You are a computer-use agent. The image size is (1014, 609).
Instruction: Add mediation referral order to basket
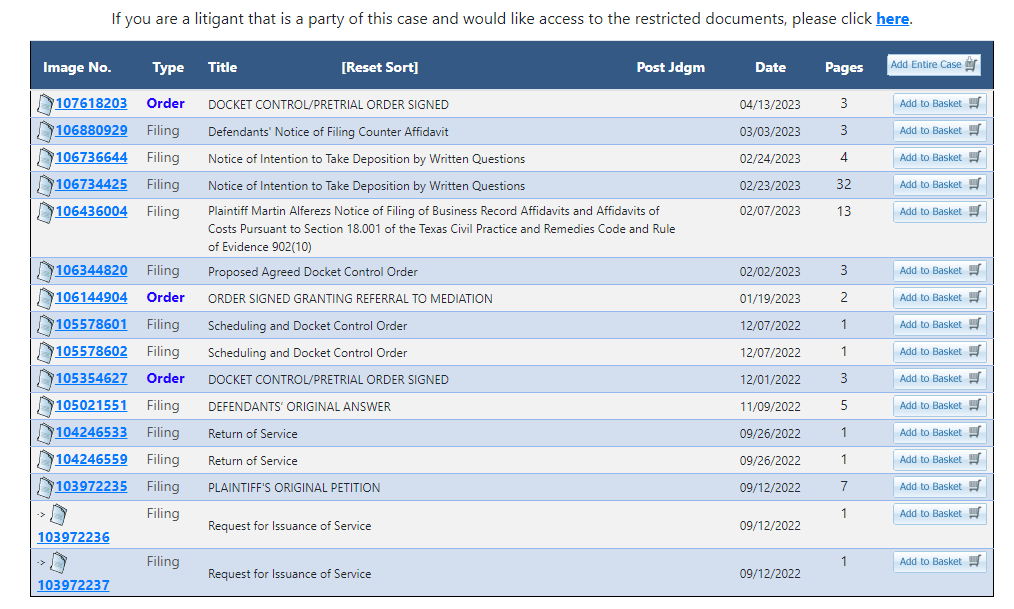click(940, 299)
